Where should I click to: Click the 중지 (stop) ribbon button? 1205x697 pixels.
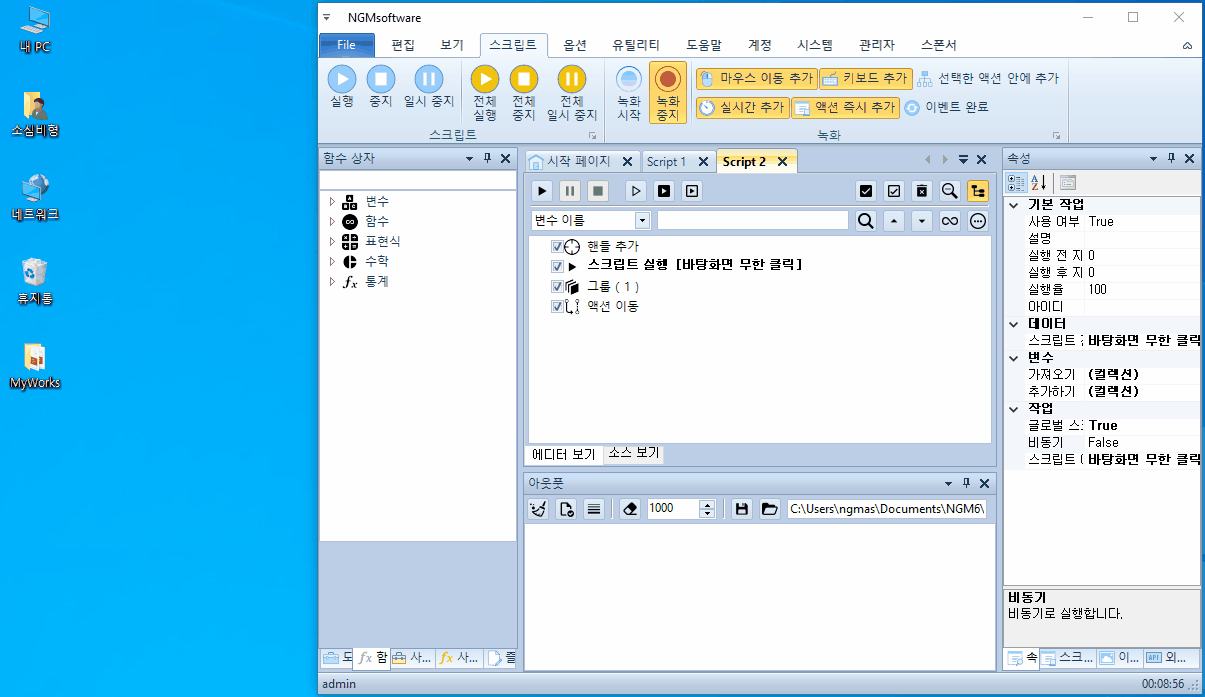[380, 87]
